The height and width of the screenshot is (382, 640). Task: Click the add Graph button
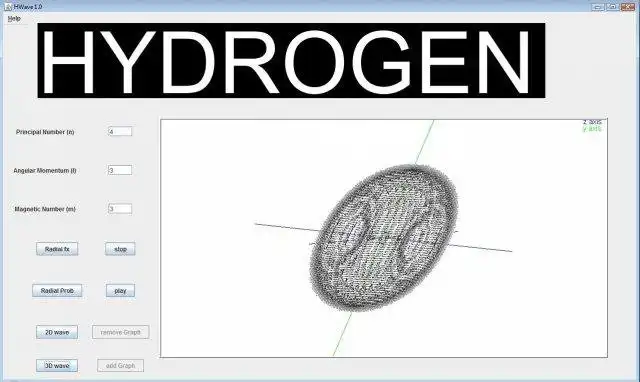[120, 366]
